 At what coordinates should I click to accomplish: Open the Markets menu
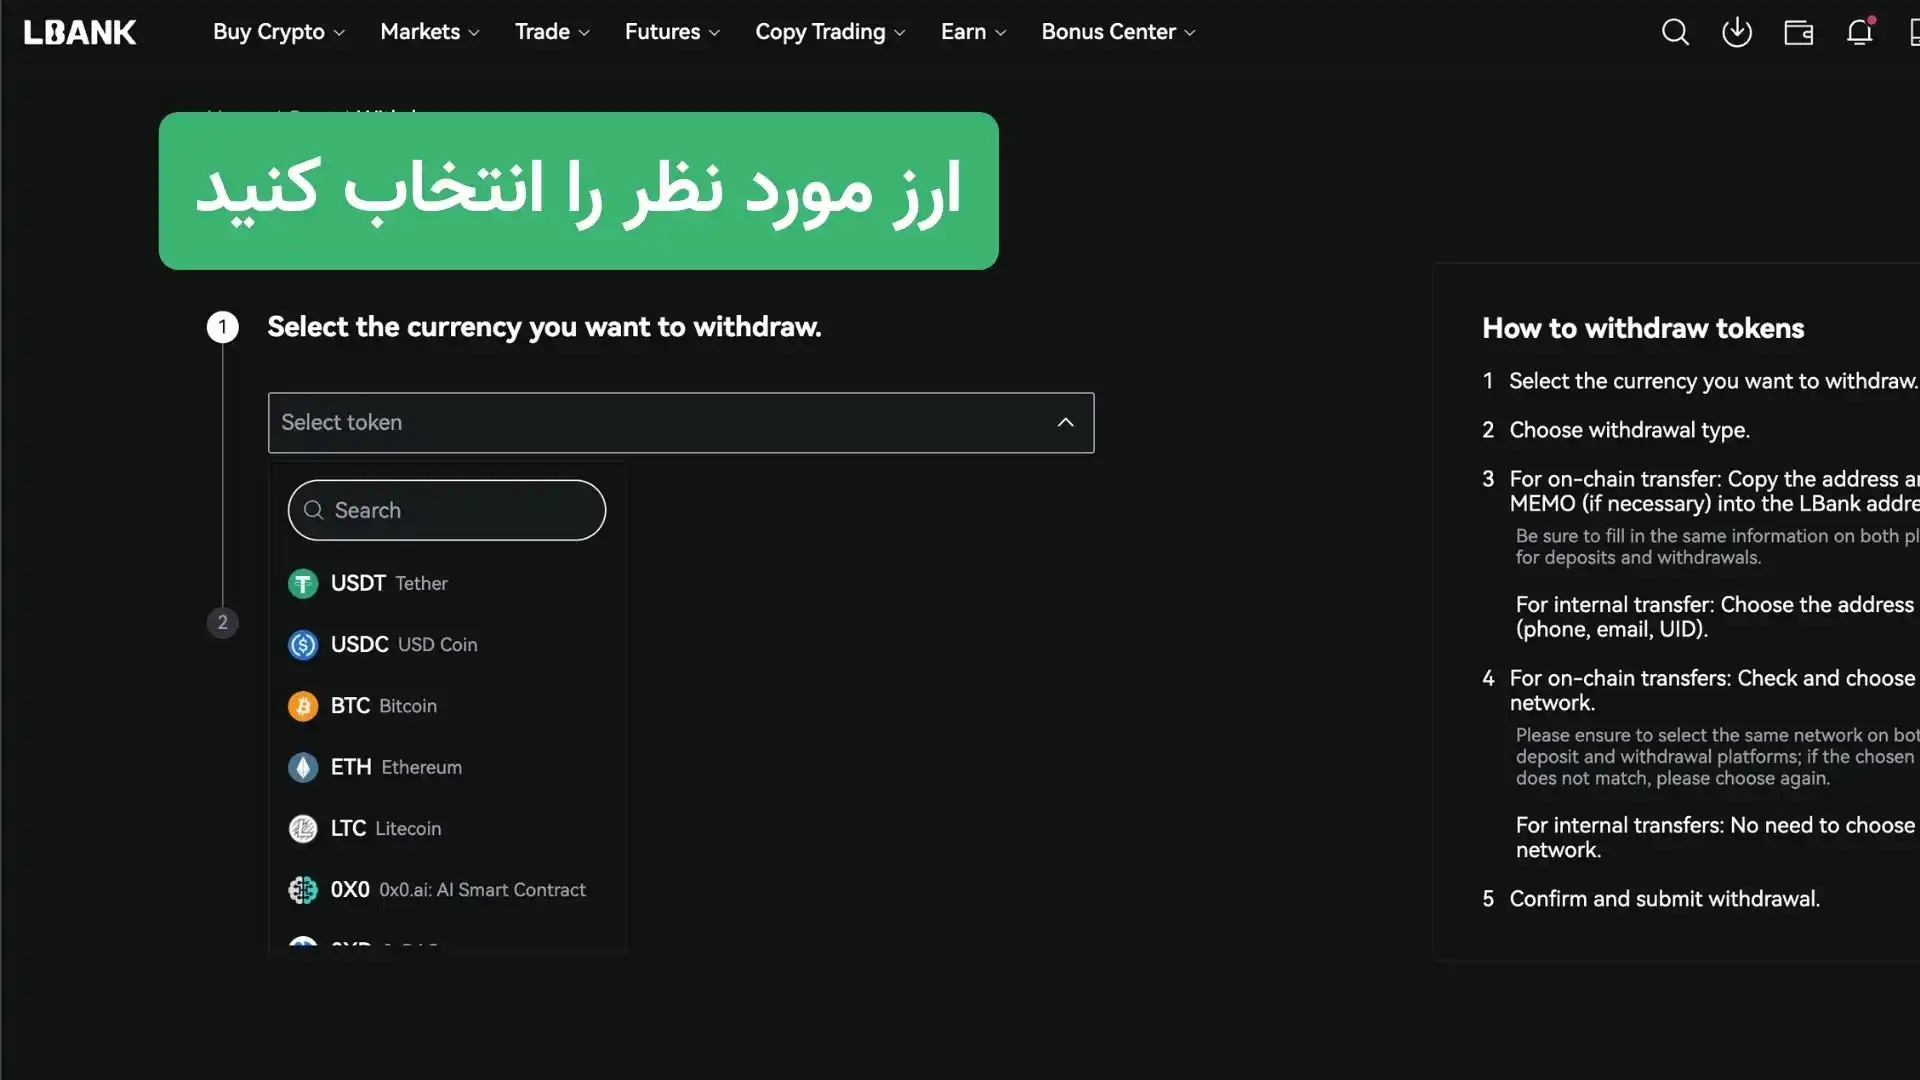429,32
